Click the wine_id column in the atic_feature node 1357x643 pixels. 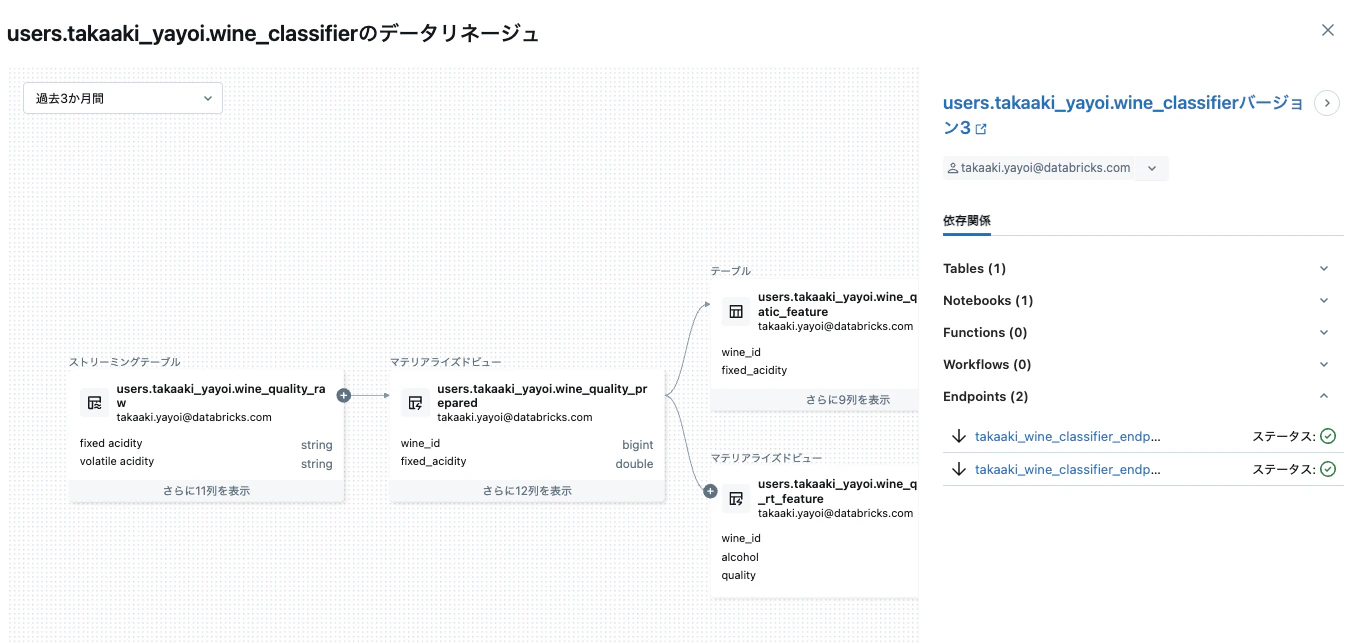point(741,352)
